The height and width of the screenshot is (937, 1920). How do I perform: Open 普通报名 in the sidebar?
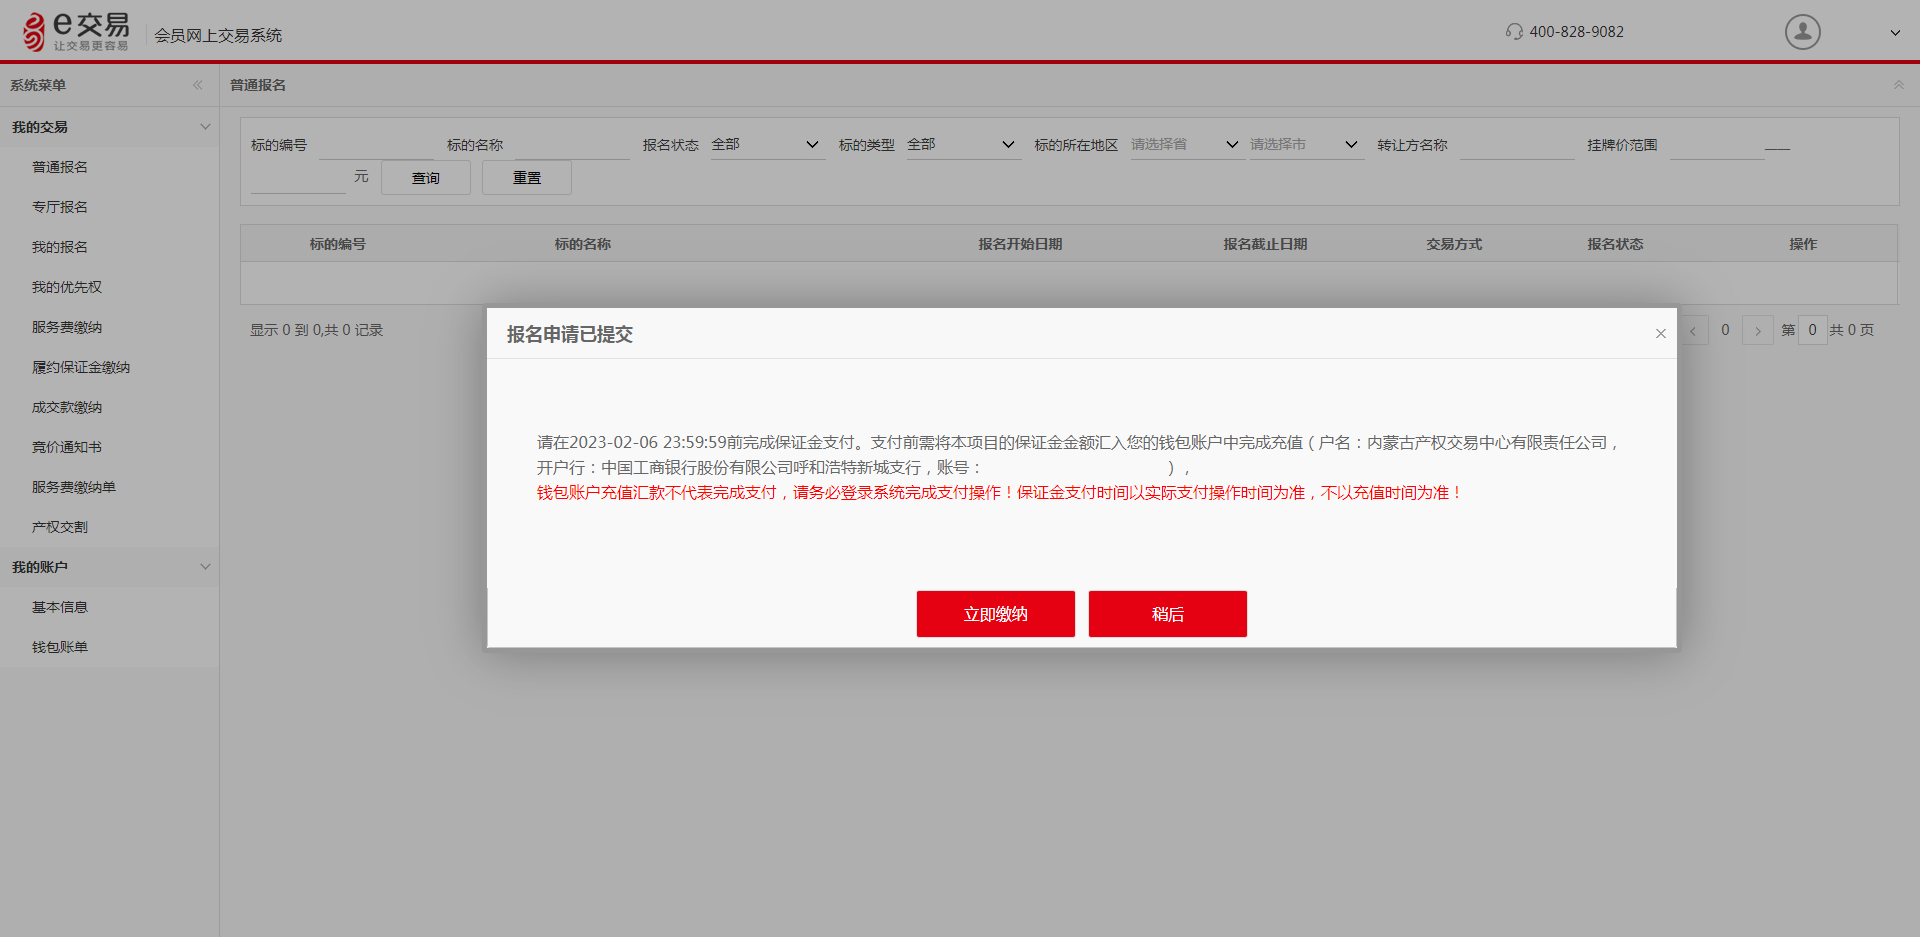(x=60, y=167)
